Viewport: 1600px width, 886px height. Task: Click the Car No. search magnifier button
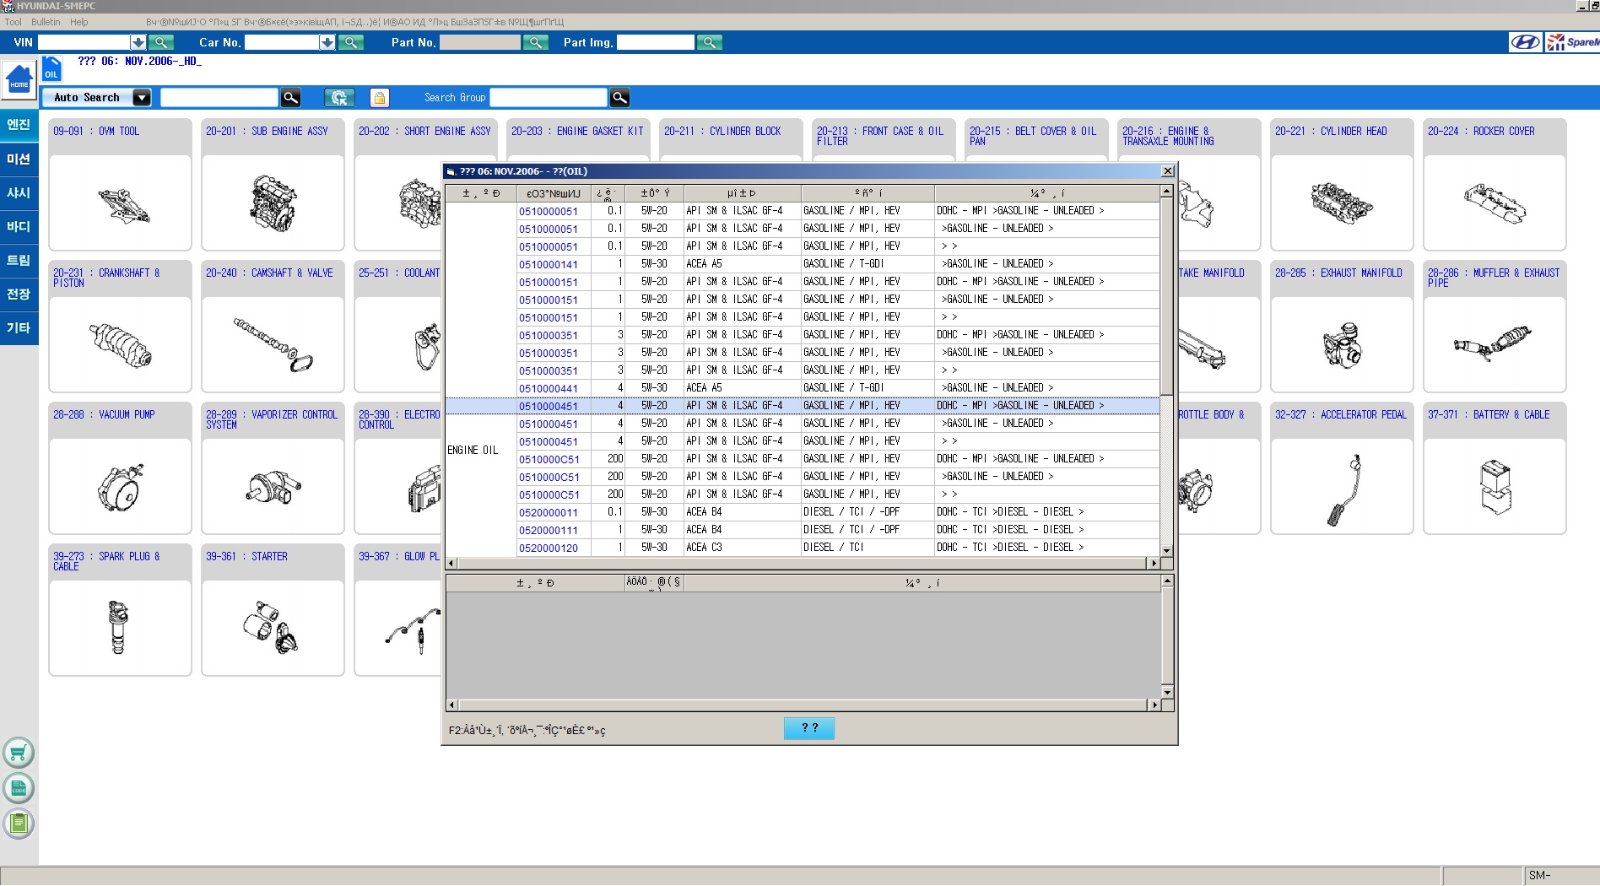[x=350, y=42]
